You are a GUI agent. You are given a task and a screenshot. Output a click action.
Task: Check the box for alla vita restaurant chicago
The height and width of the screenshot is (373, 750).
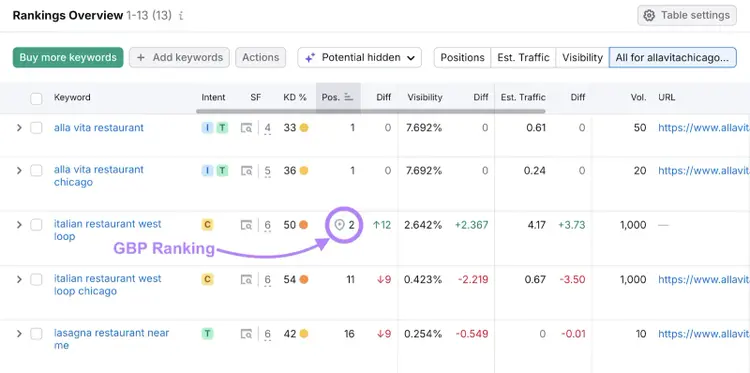tap(36, 170)
